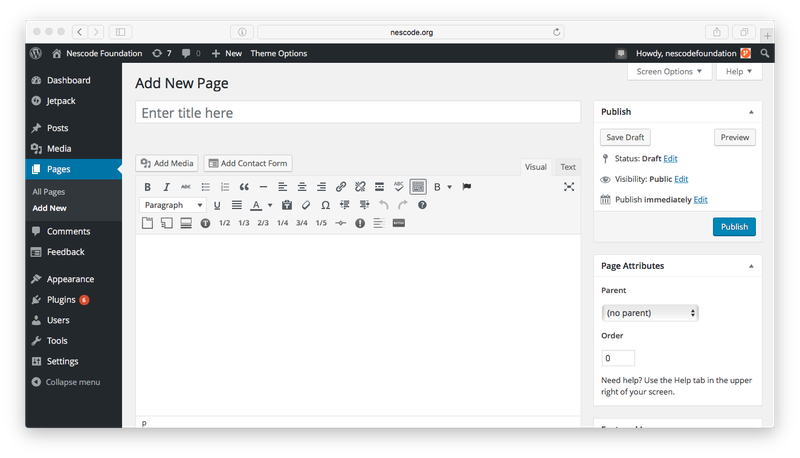The width and height of the screenshot is (800, 458).
Task: Open text color picker arrow
Action: pyautogui.click(x=270, y=205)
